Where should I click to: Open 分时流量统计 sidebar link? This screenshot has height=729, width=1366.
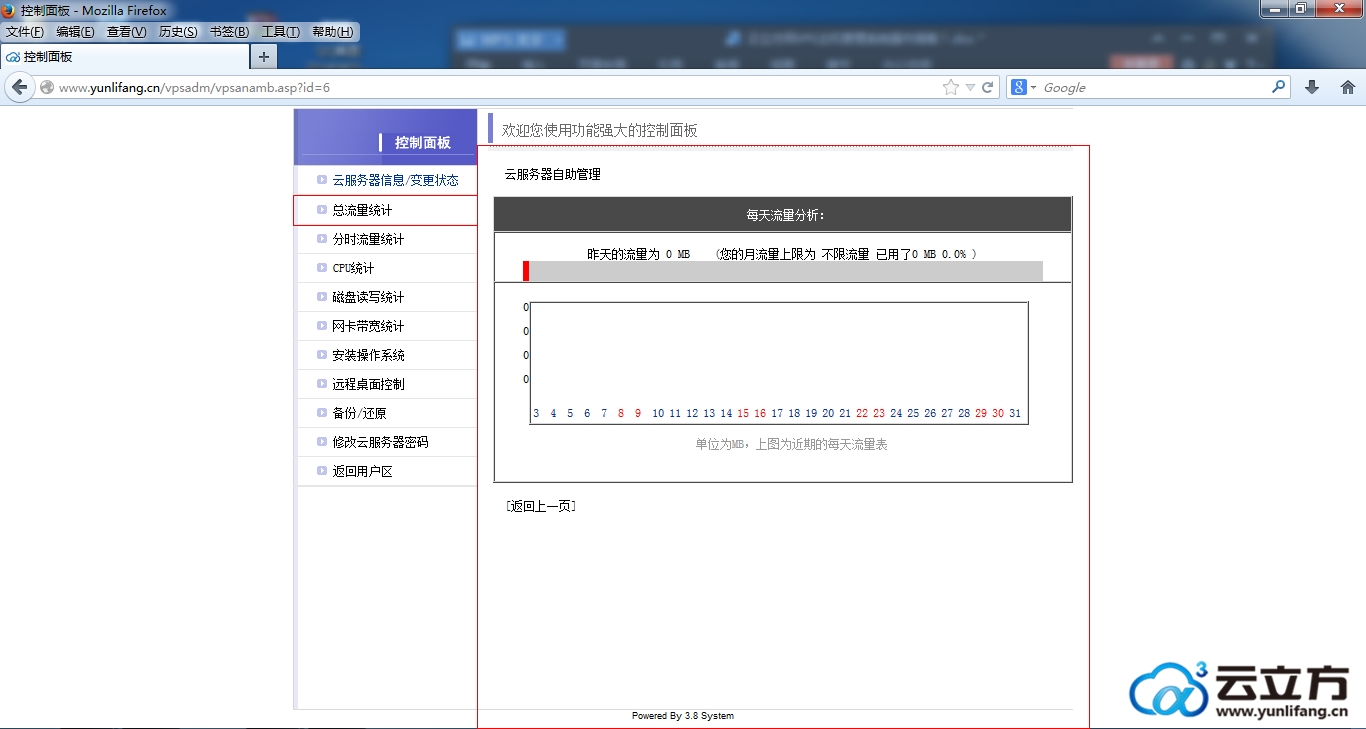point(368,239)
